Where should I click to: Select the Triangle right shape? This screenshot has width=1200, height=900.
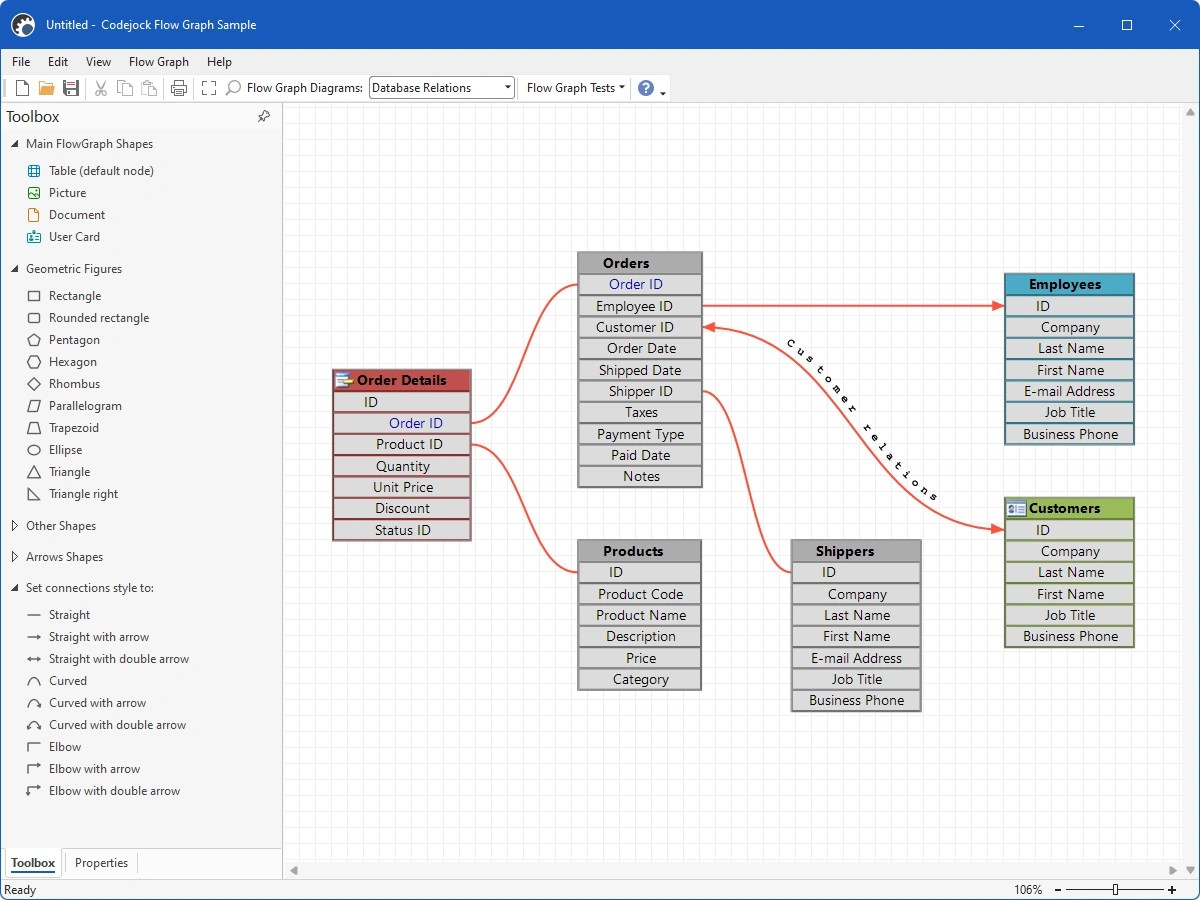click(x=83, y=494)
